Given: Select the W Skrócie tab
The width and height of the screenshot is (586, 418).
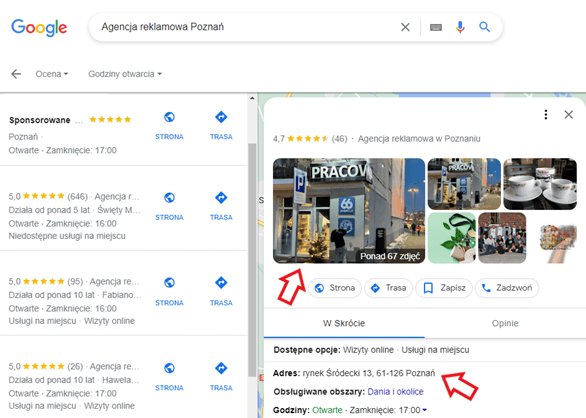Looking at the screenshot, I should (x=344, y=323).
